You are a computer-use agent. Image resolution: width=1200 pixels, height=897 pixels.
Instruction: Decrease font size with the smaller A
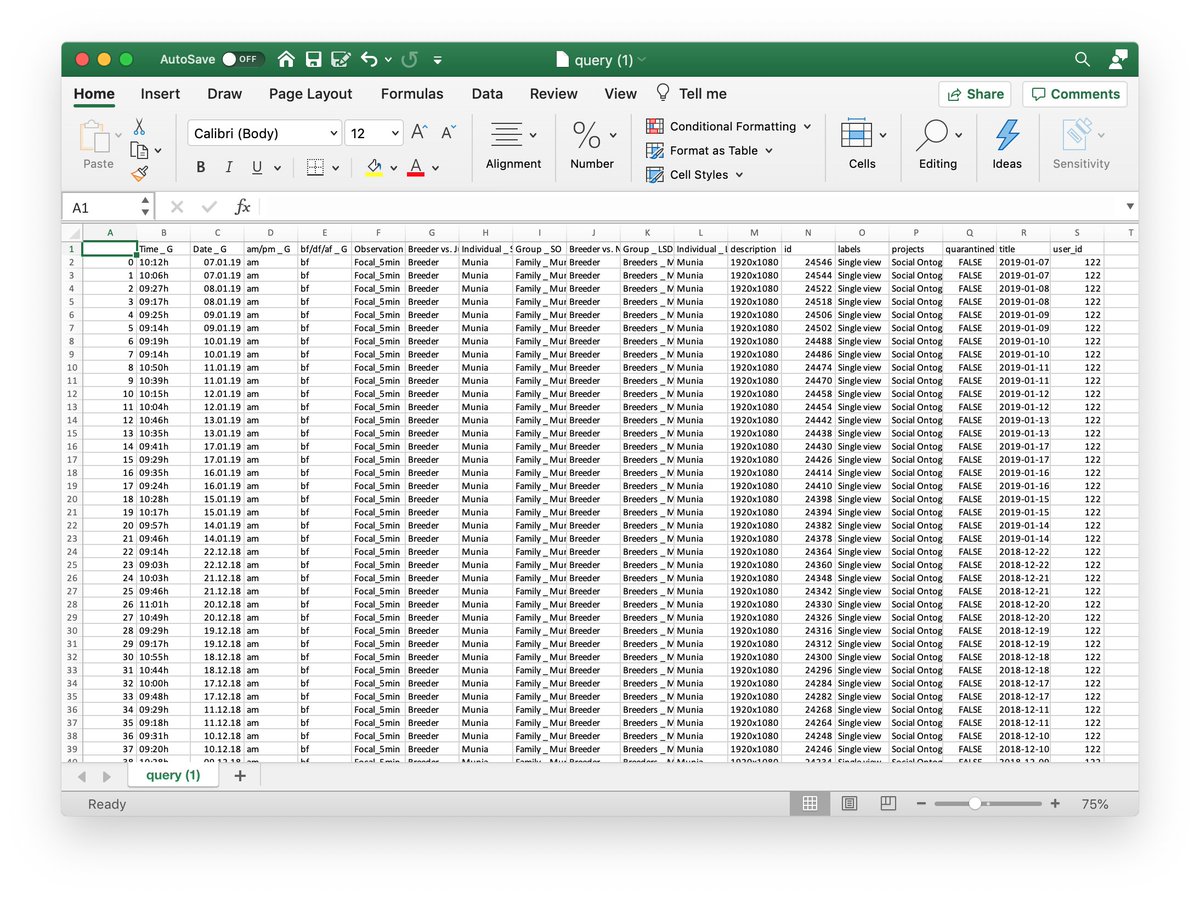point(448,132)
